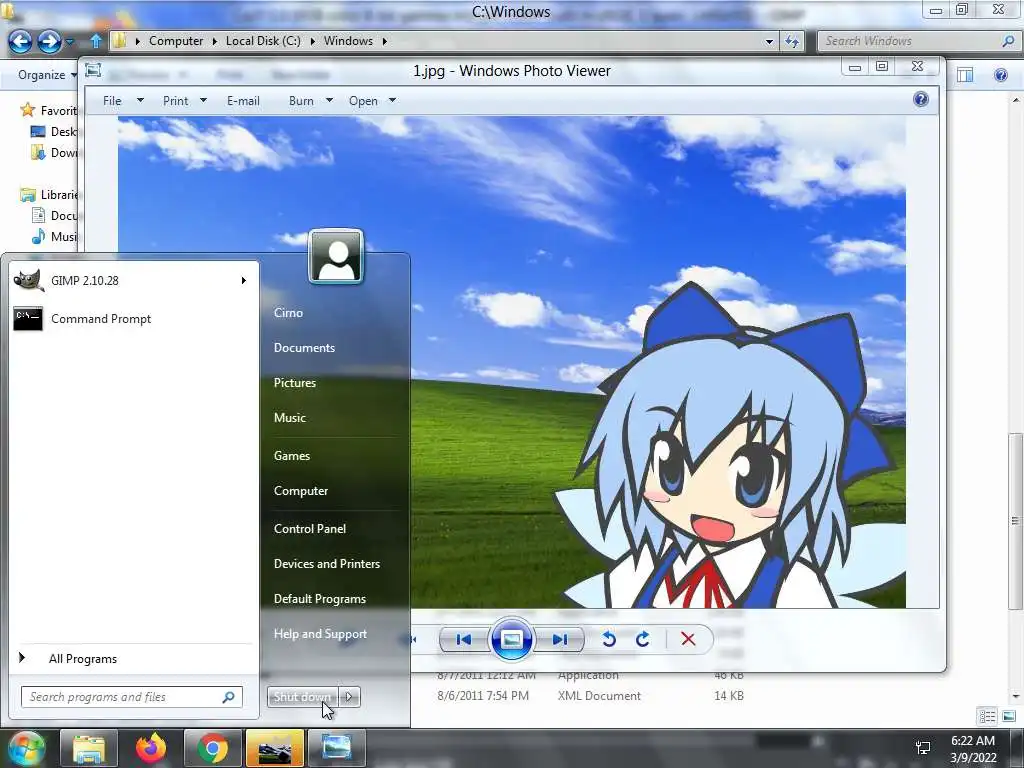Switch Explorer to large icons view

click(x=1008, y=716)
